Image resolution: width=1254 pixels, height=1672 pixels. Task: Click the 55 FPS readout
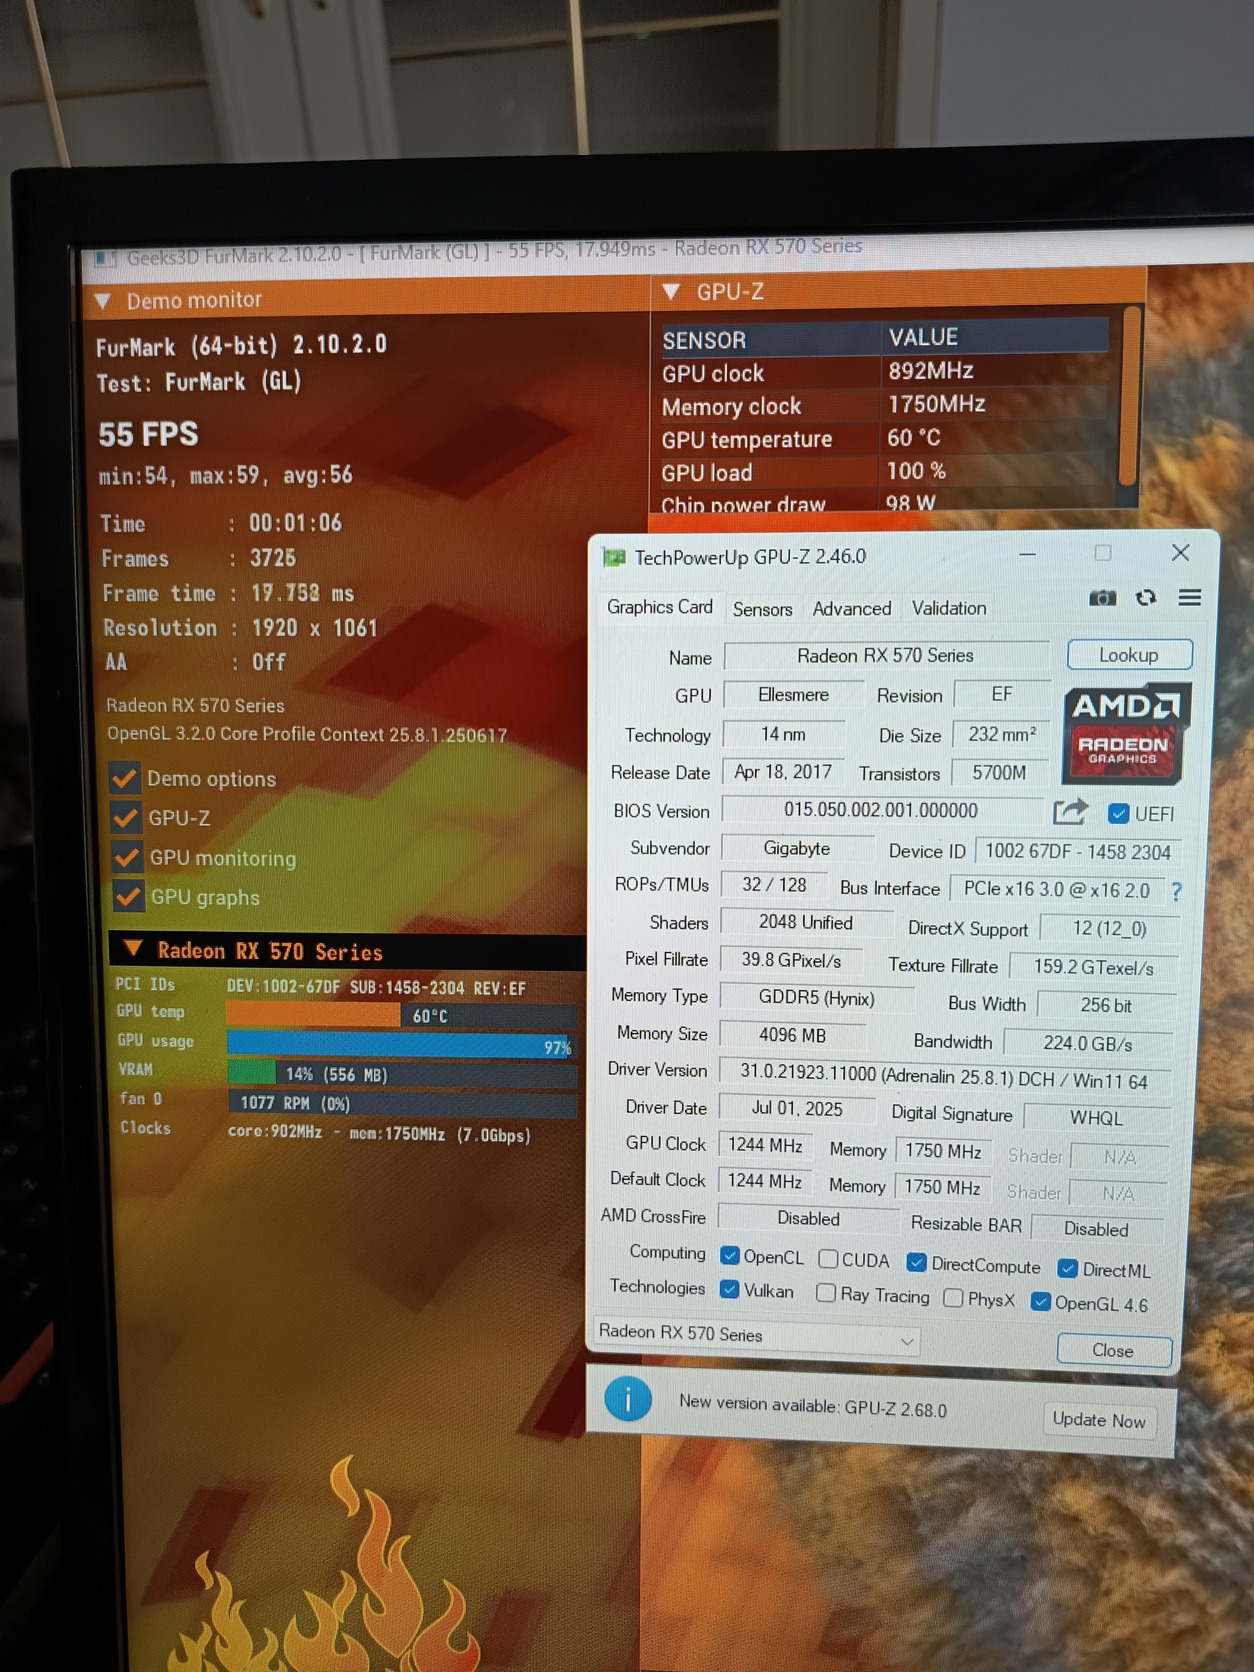click(148, 434)
